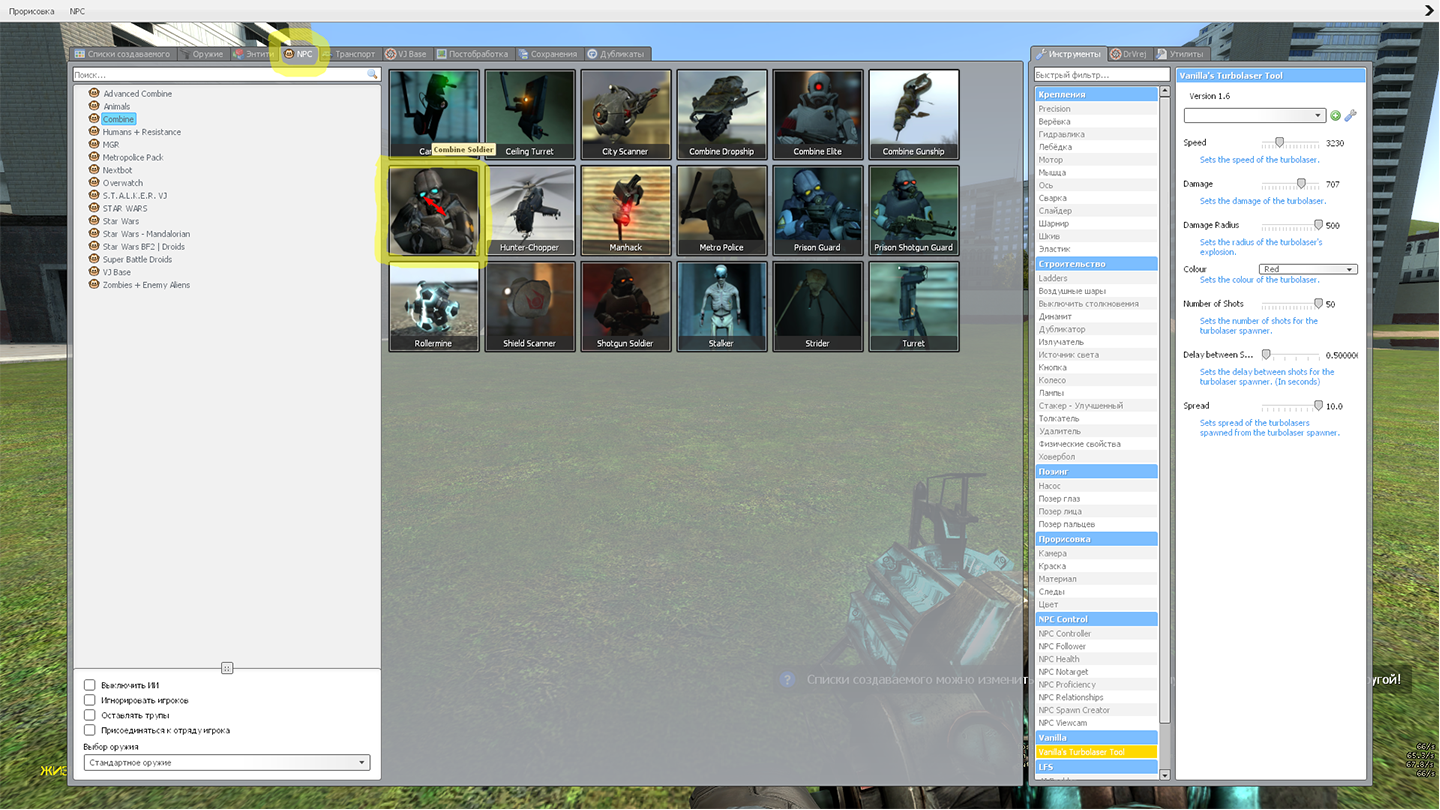The image size is (1440, 810).
Task: Select the Дубликатор tool
Action: [x=1096, y=329]
